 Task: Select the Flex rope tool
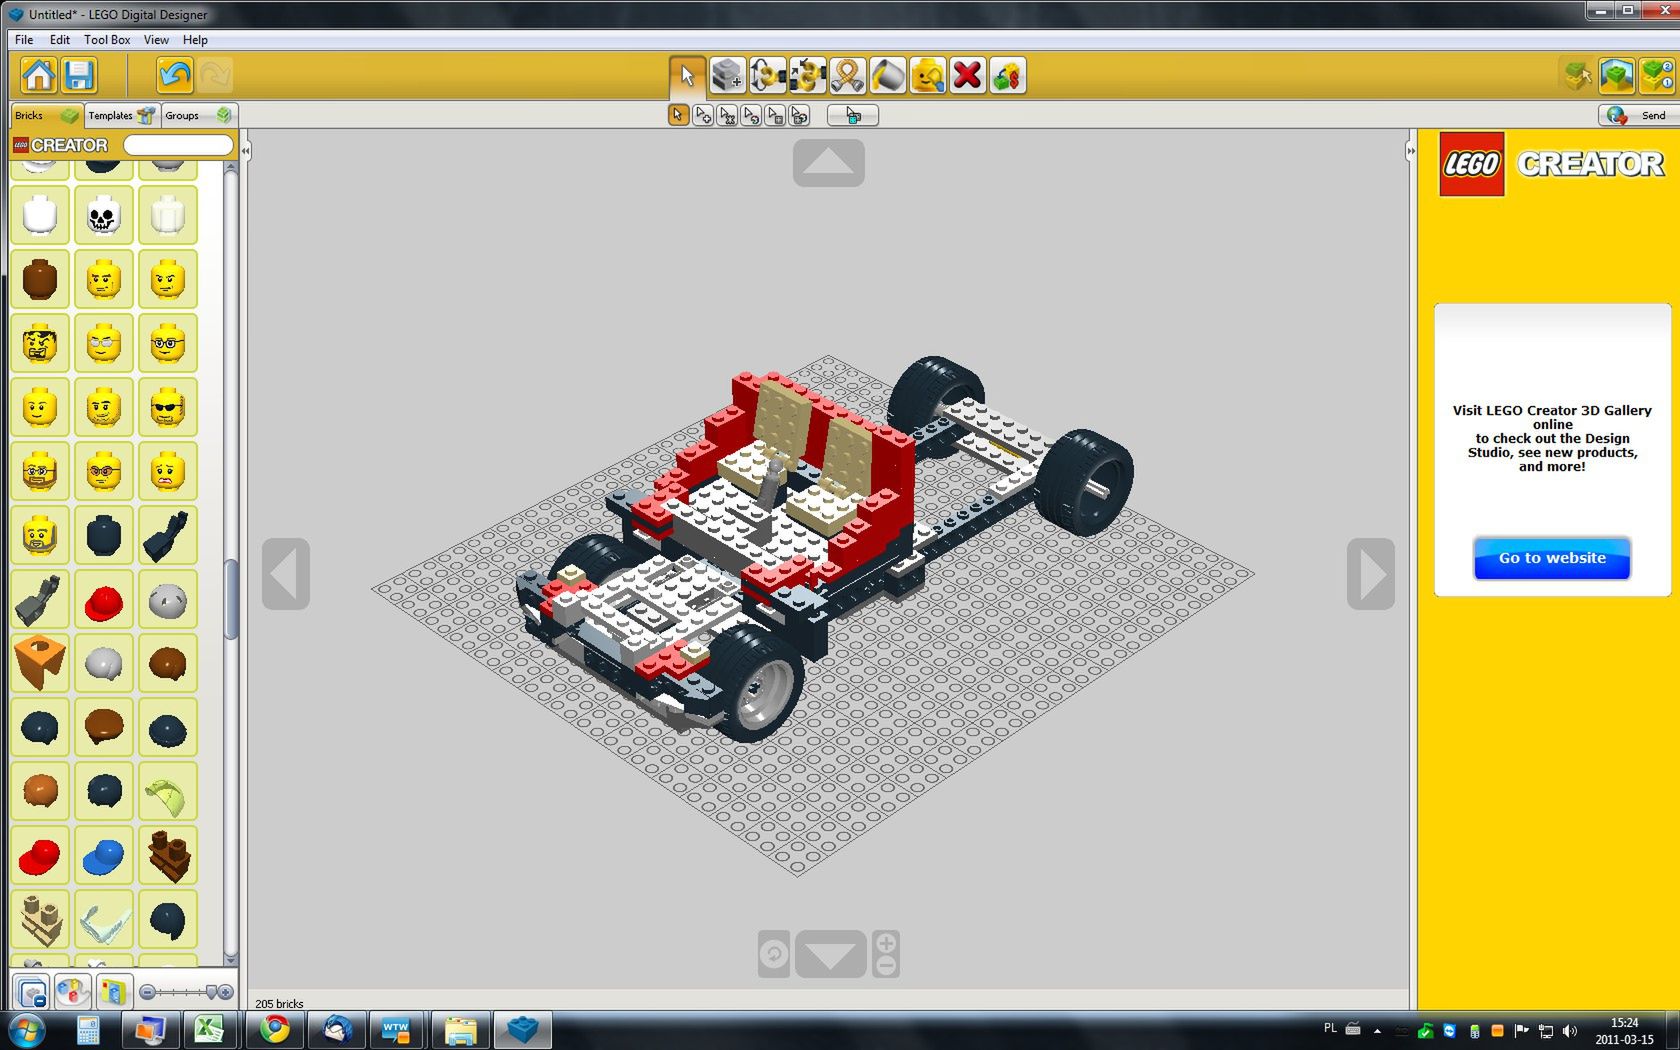click(847, 76)
